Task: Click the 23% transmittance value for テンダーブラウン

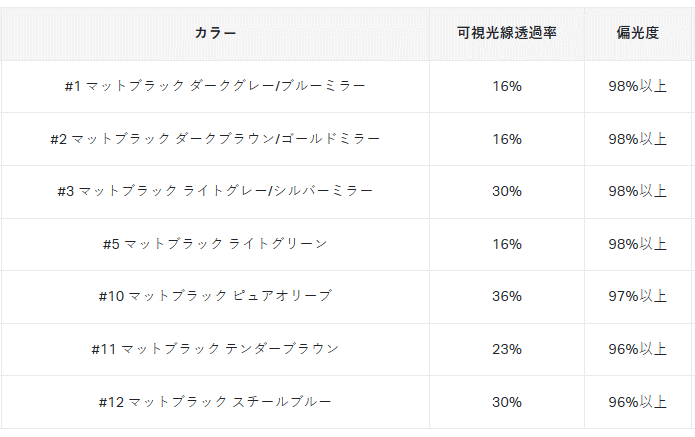Action: pyautogui.click(x=507, y=349)
